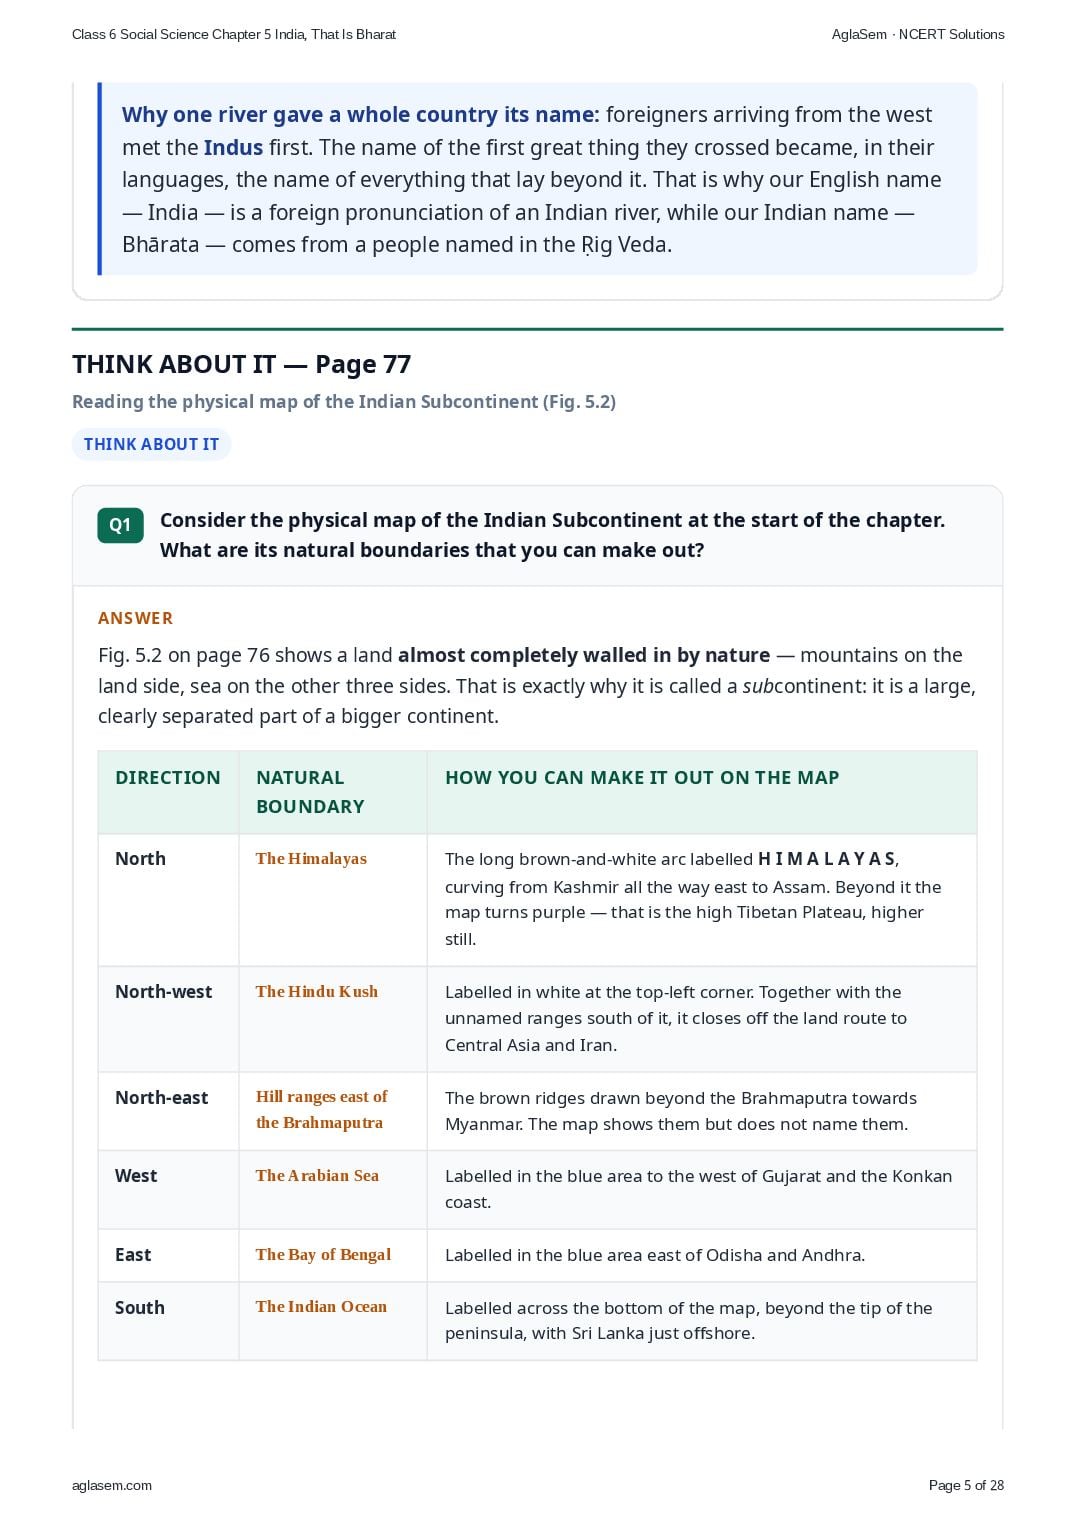
Task: Click the Fig. 5.2 subtitle text
Action: click(x=344, y=402)
